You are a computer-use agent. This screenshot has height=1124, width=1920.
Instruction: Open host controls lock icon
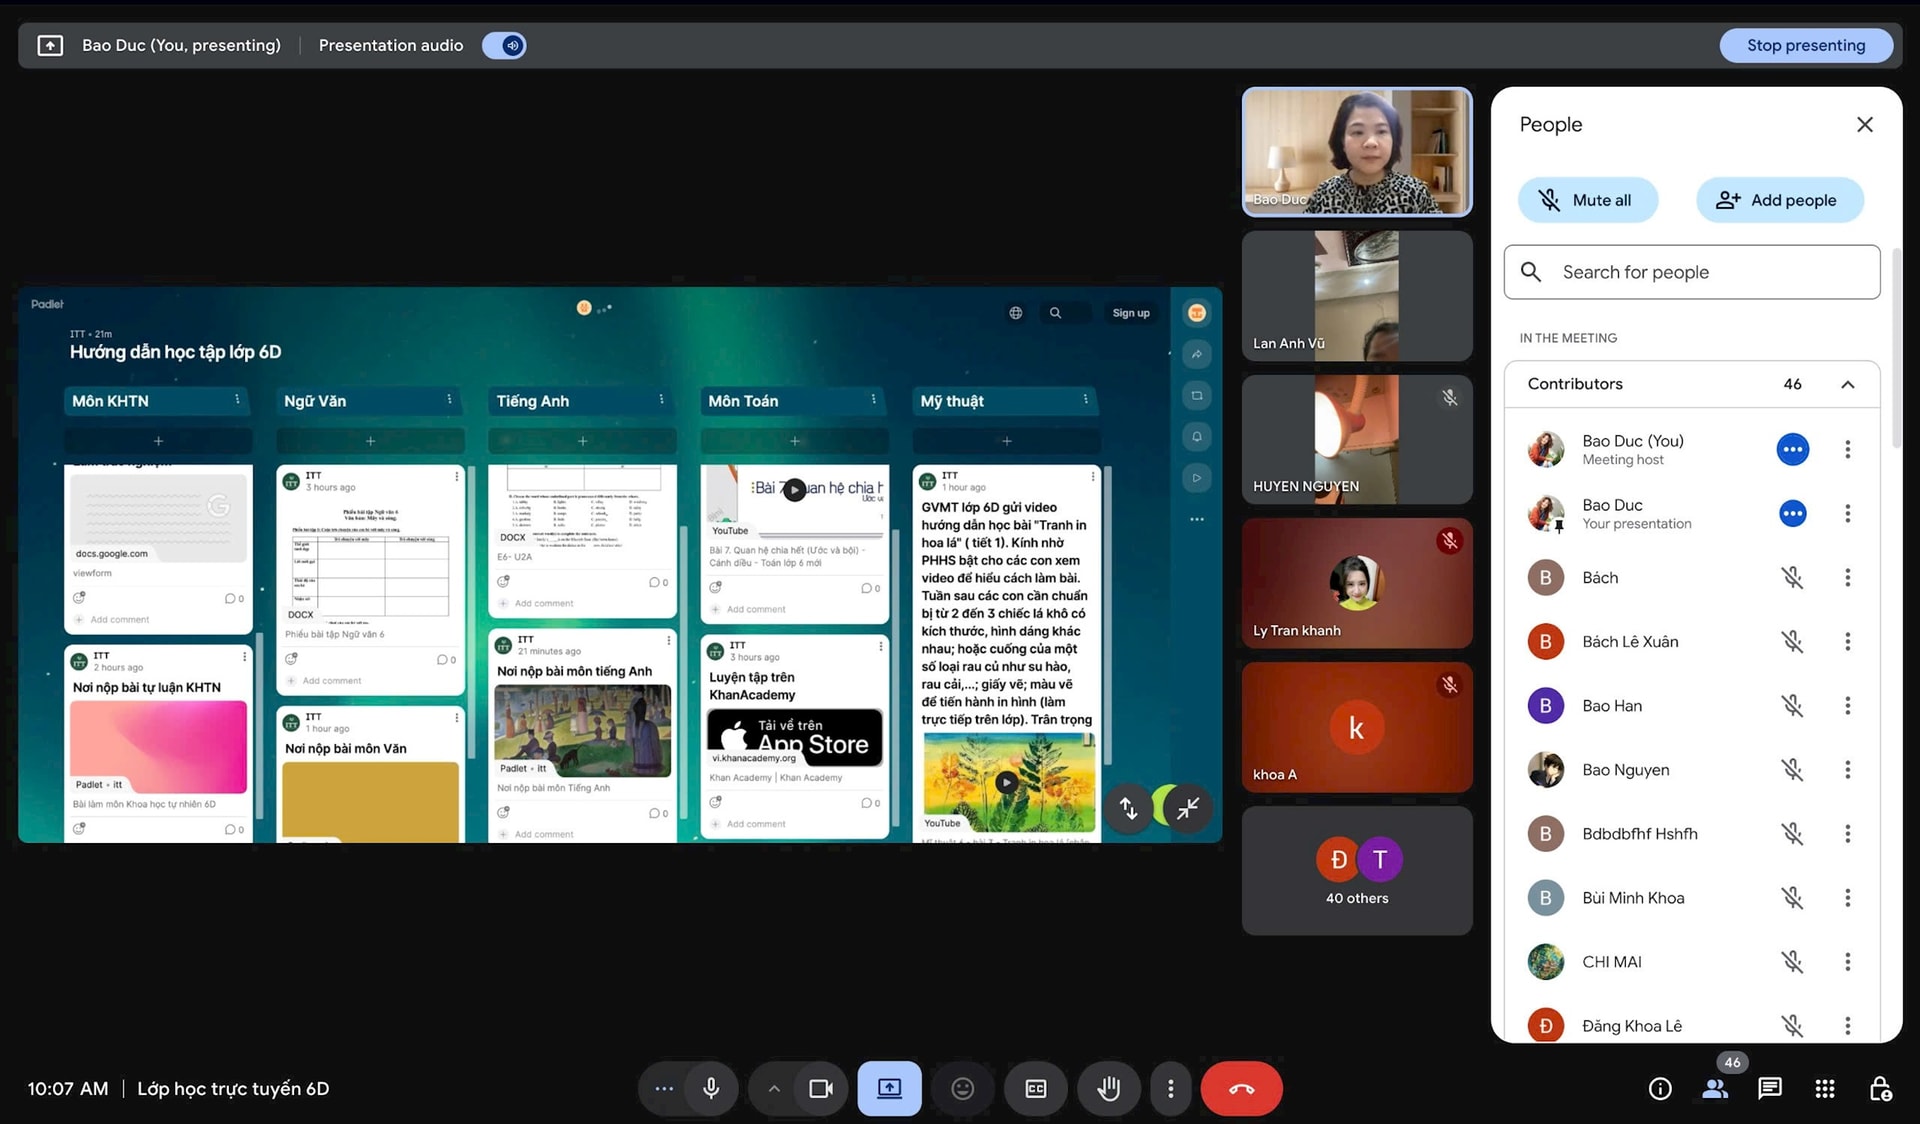coord(1880,1088)
